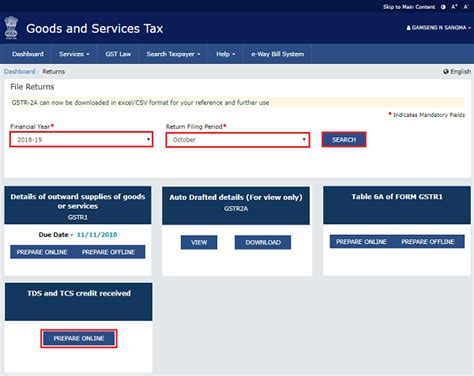The image size is (474, 376).
Task: Click the SEARCH button
Action: pyautogui.click(x=344, y=140)
